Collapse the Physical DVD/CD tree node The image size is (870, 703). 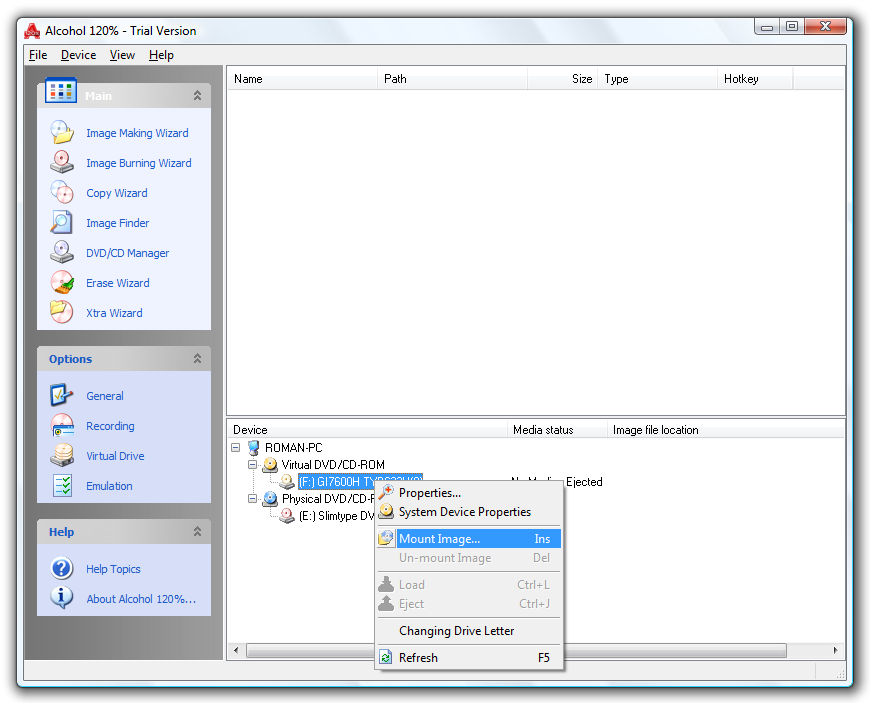coord(252,499)
